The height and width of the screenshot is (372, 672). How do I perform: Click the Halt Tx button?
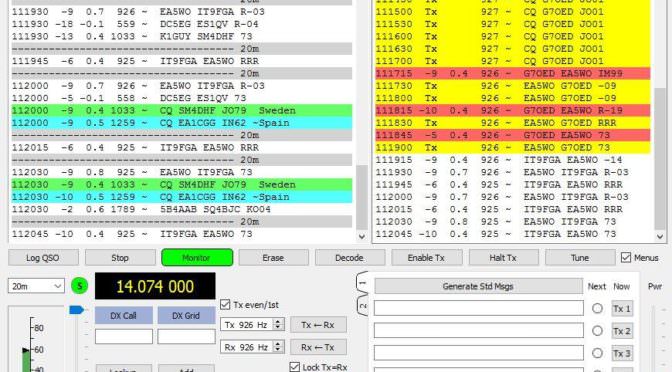(x=503, y=258)
